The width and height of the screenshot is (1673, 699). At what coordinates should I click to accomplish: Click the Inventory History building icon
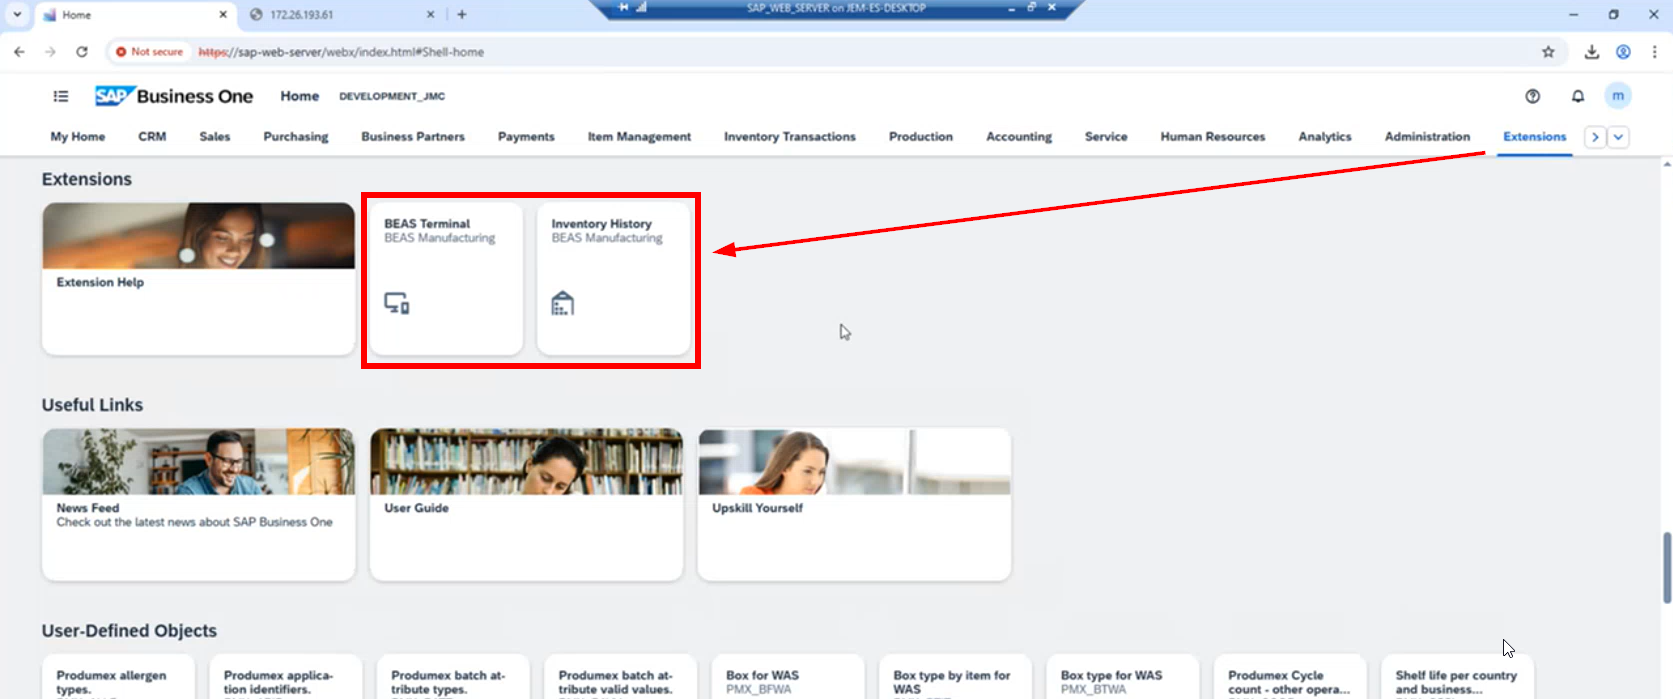[x=563, y=303]
